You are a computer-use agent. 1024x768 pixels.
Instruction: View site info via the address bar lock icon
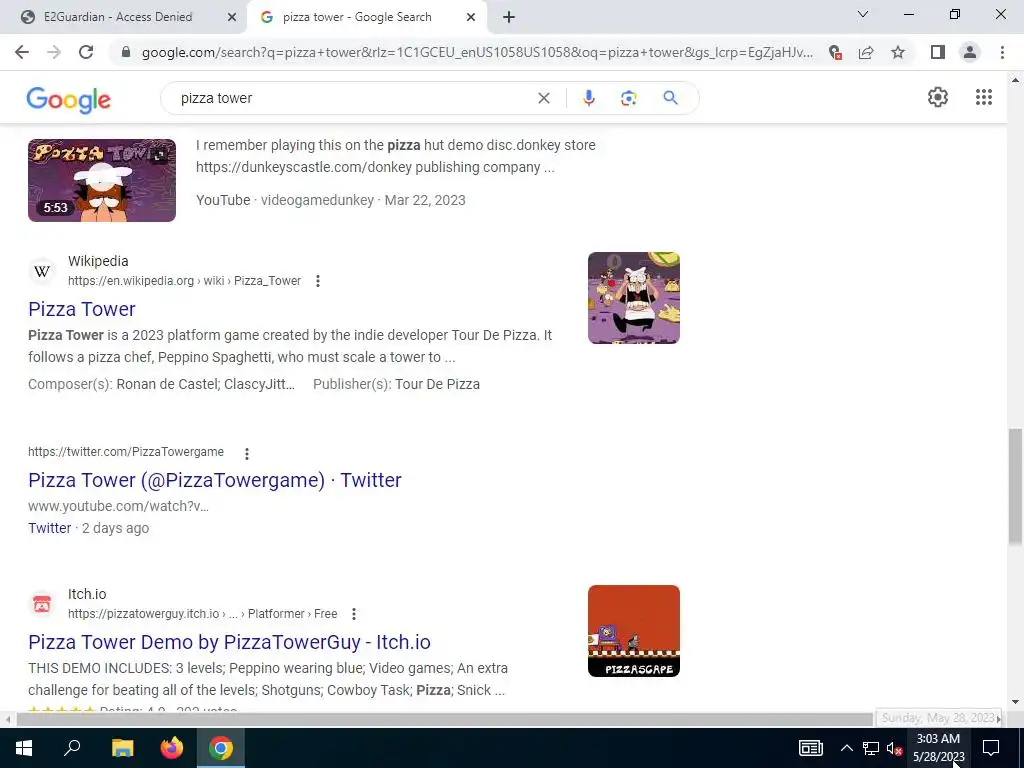point(126,52)
